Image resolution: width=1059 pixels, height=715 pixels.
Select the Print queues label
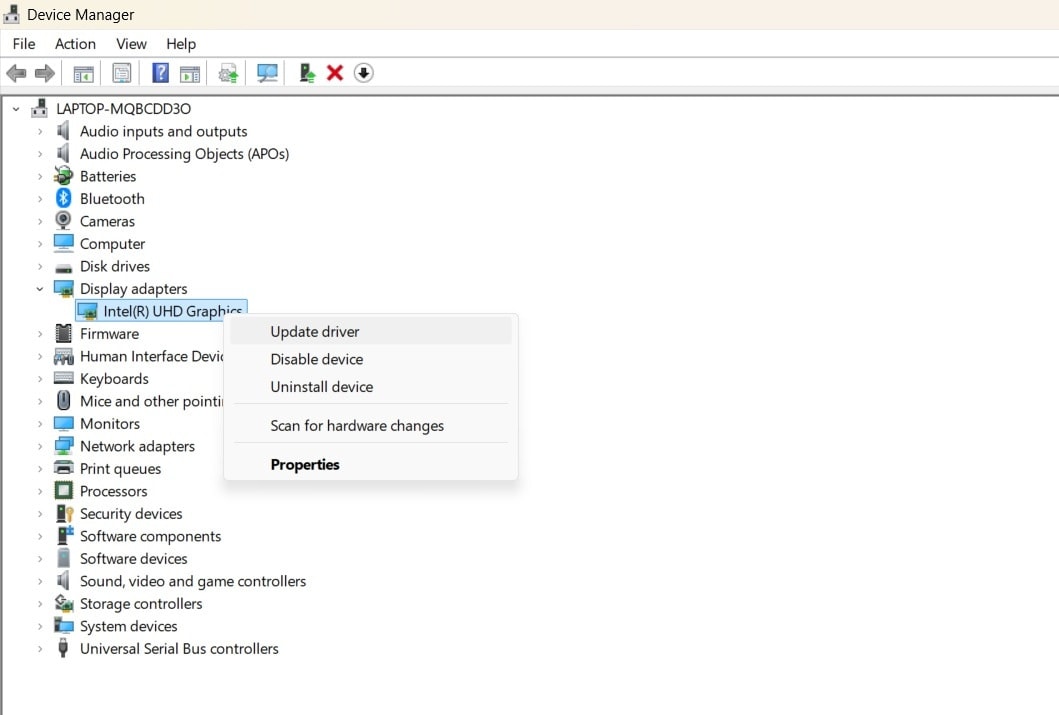pos(120,469)
